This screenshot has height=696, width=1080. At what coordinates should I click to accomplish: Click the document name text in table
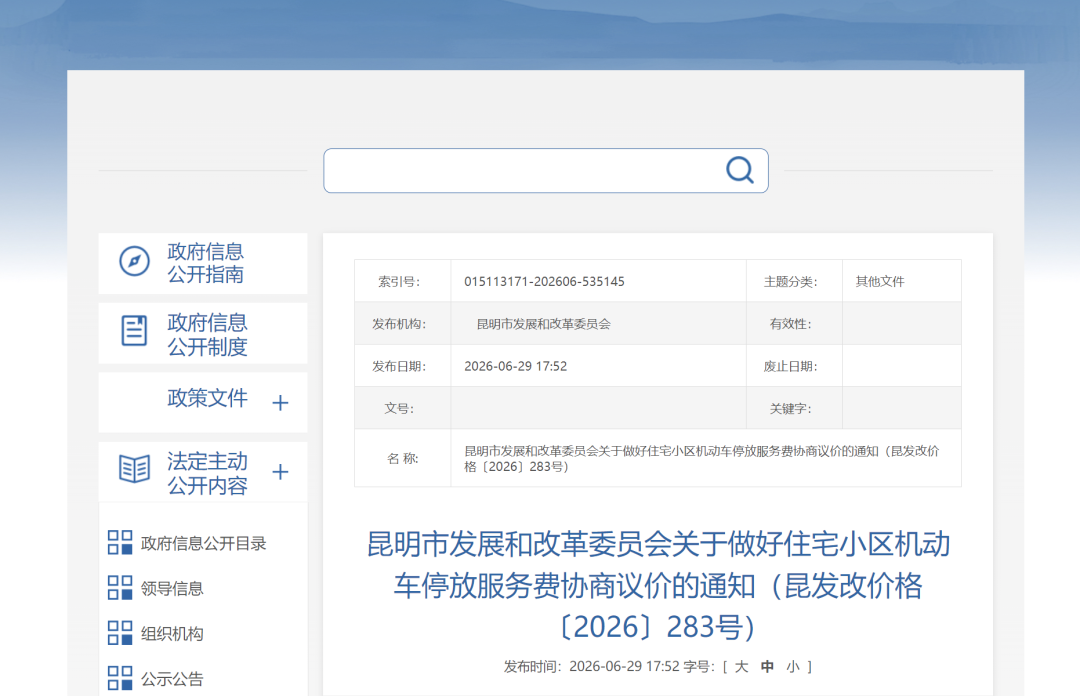tap(701, 459)
